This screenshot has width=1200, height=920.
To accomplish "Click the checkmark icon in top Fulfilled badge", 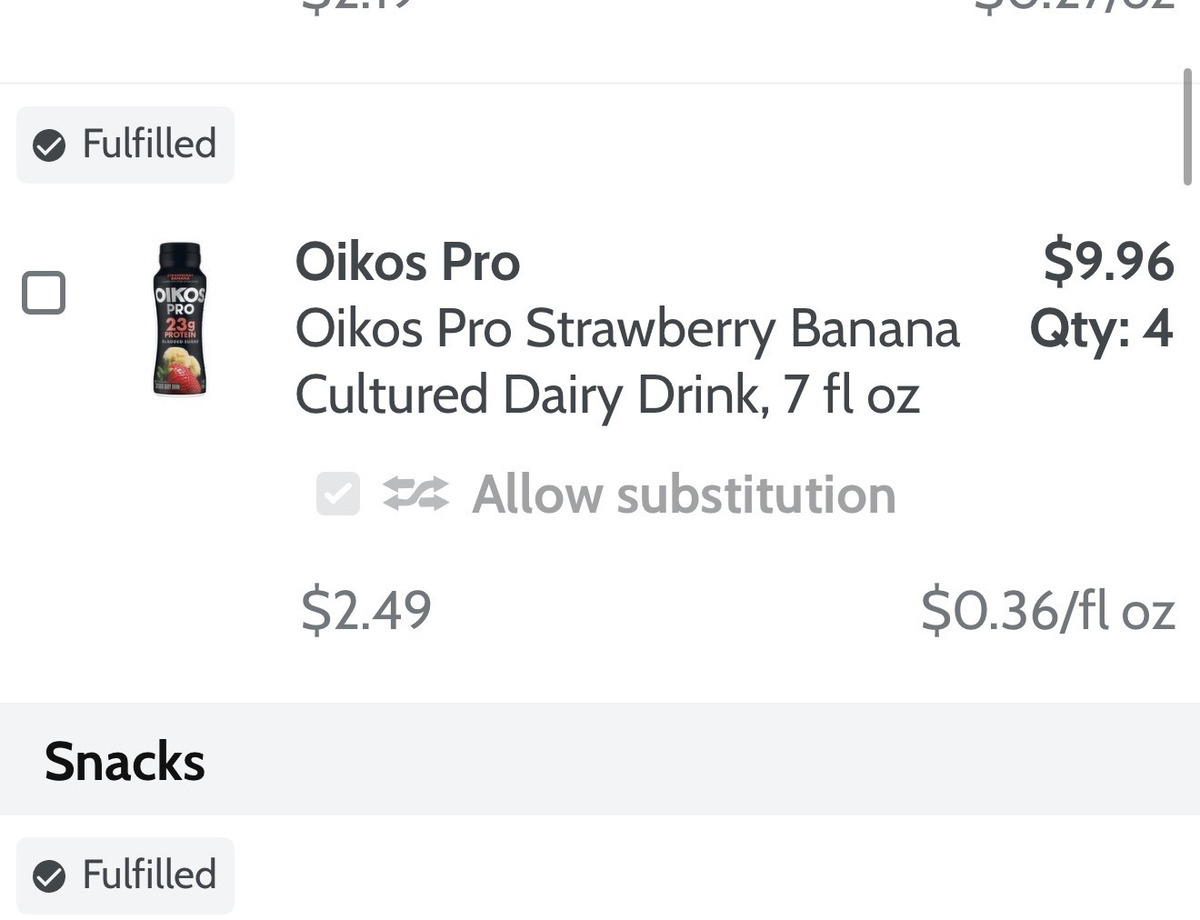I will tap(48, 145).
